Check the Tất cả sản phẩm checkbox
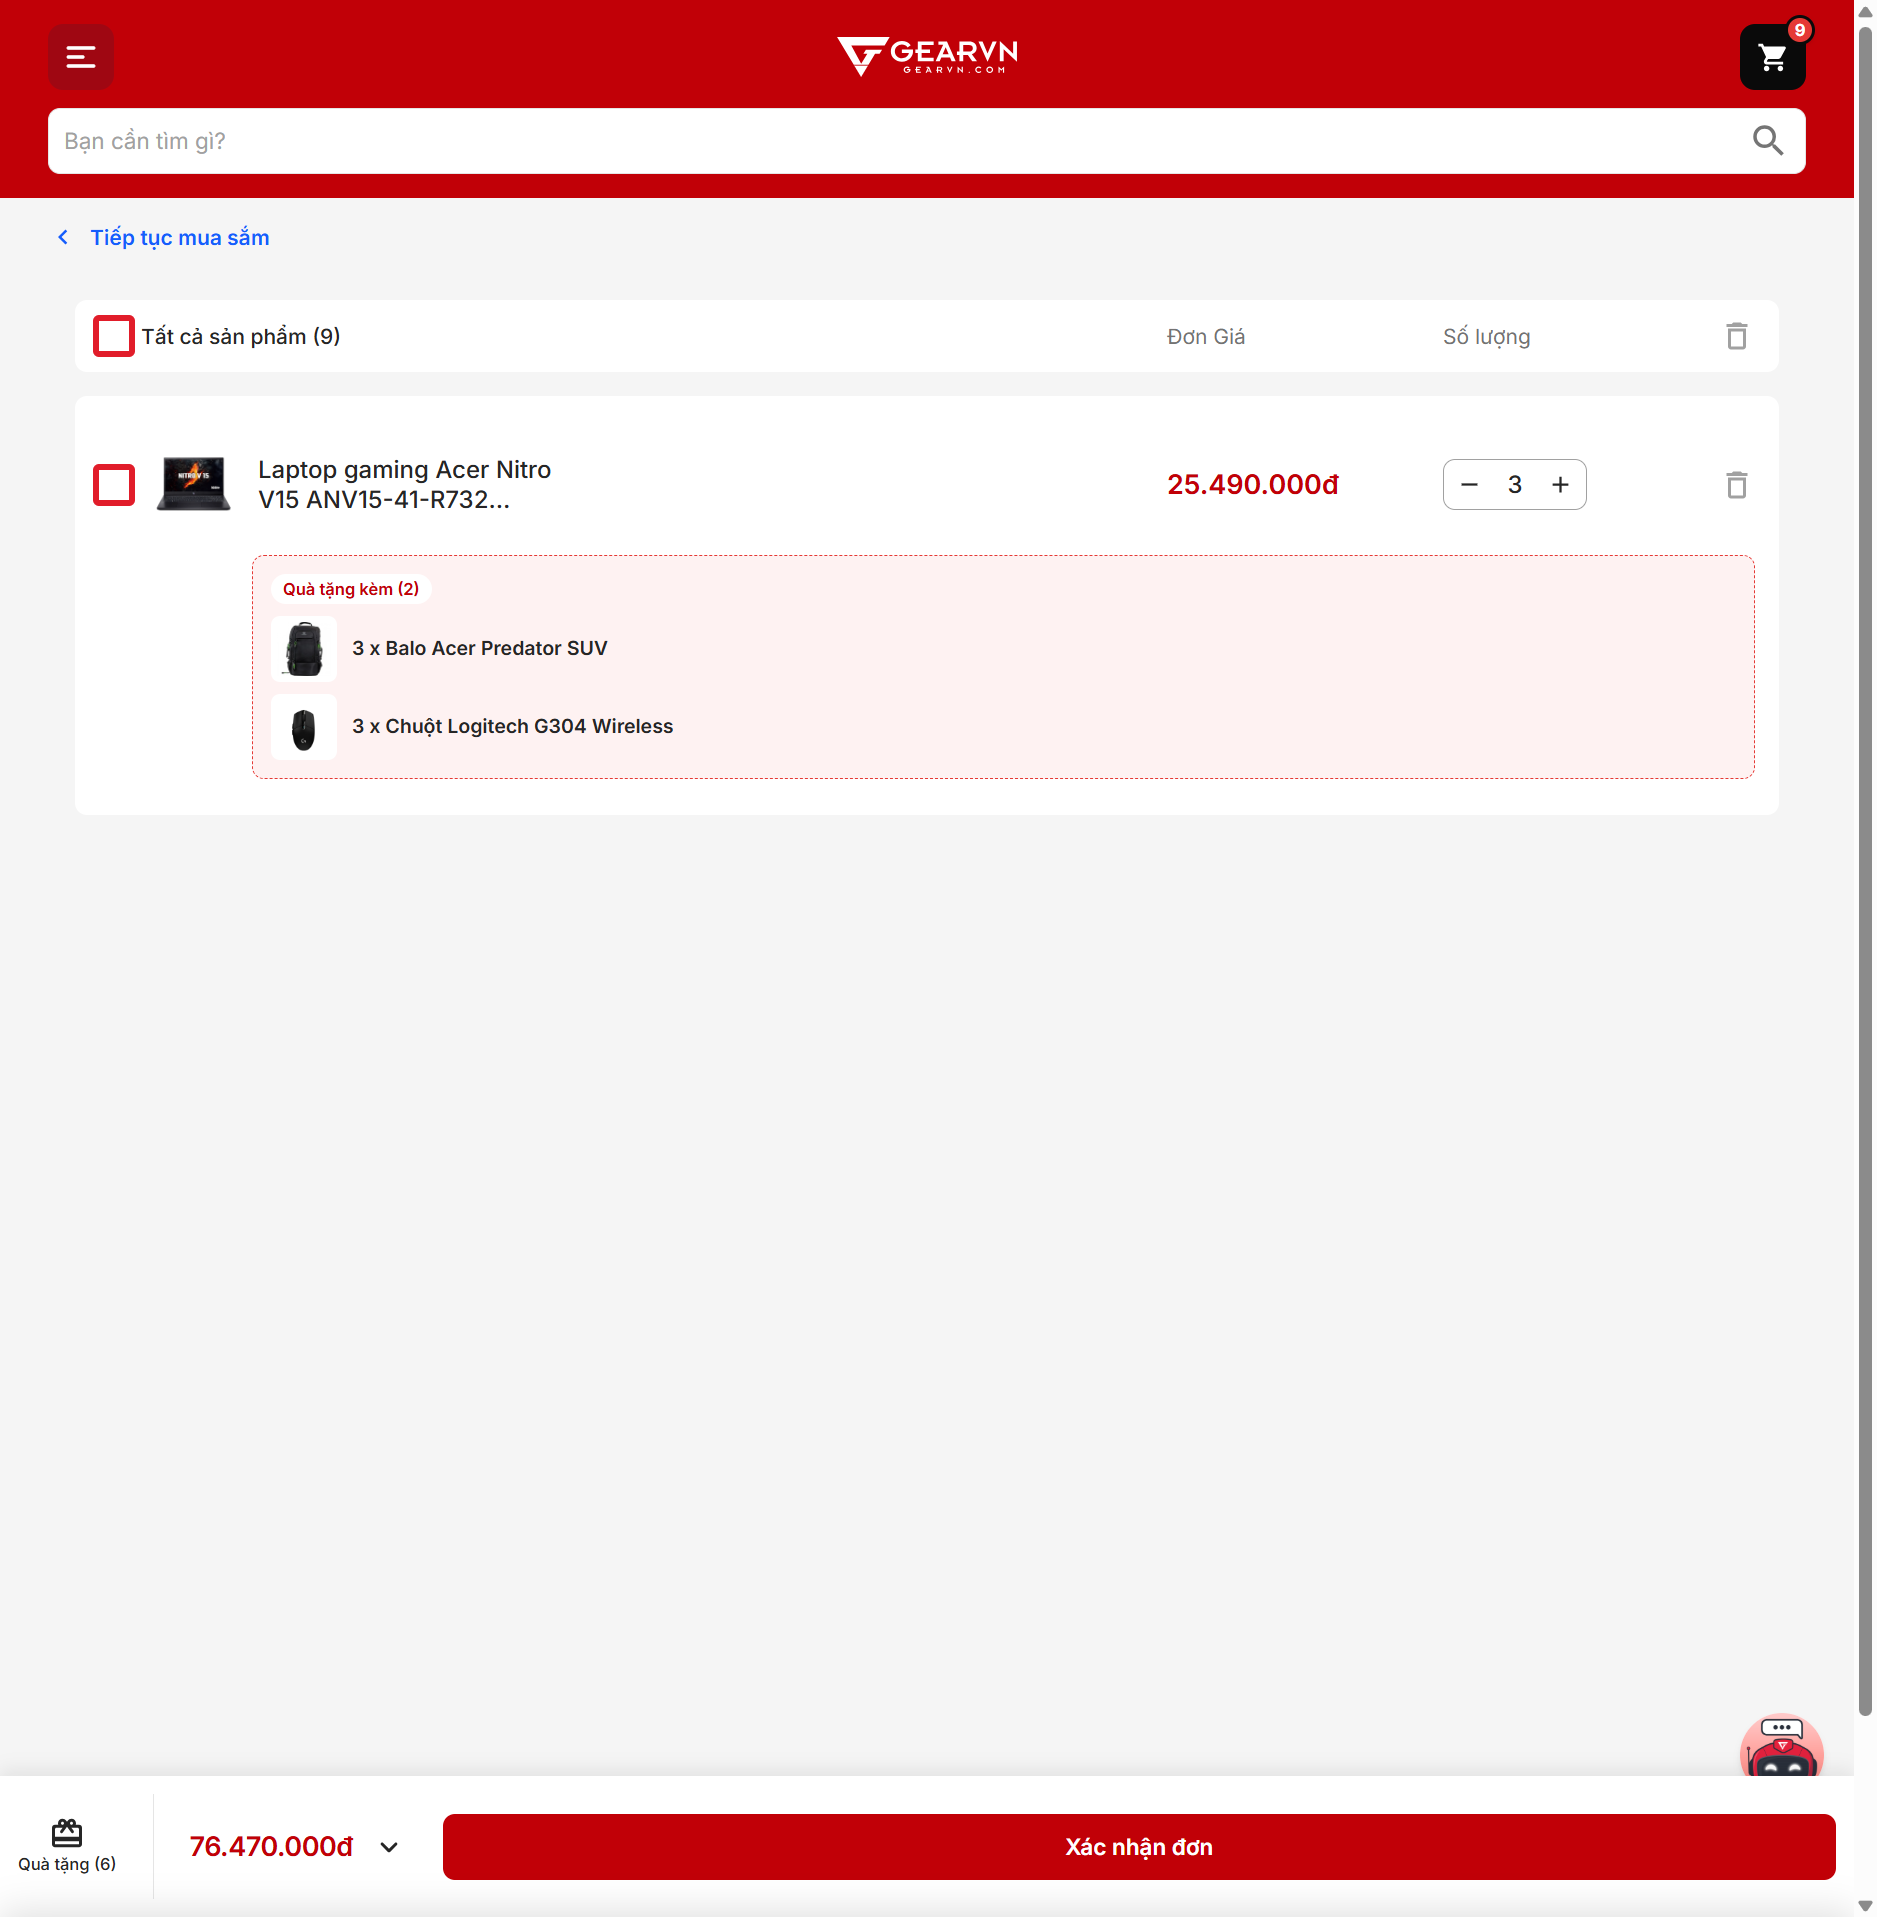 click(x=114, y=336)
